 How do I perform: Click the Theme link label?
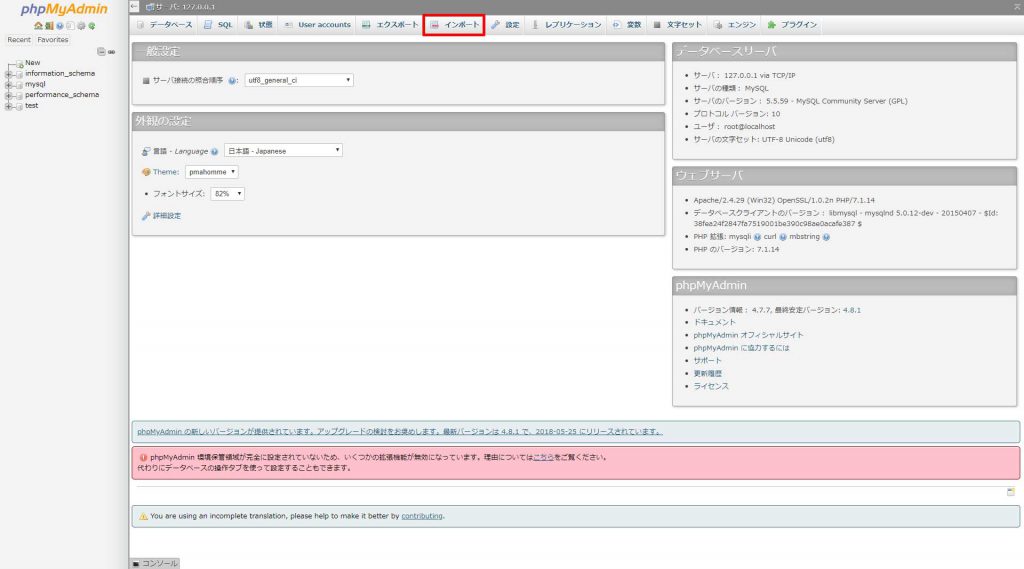tap(166, 172)
